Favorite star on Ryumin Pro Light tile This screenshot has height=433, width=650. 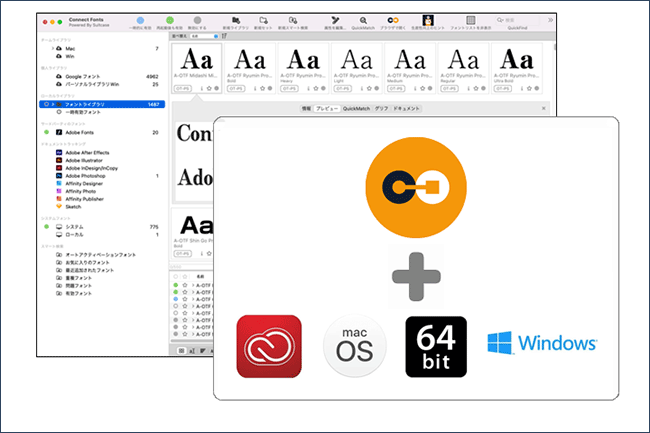click(x=369, y=88)
